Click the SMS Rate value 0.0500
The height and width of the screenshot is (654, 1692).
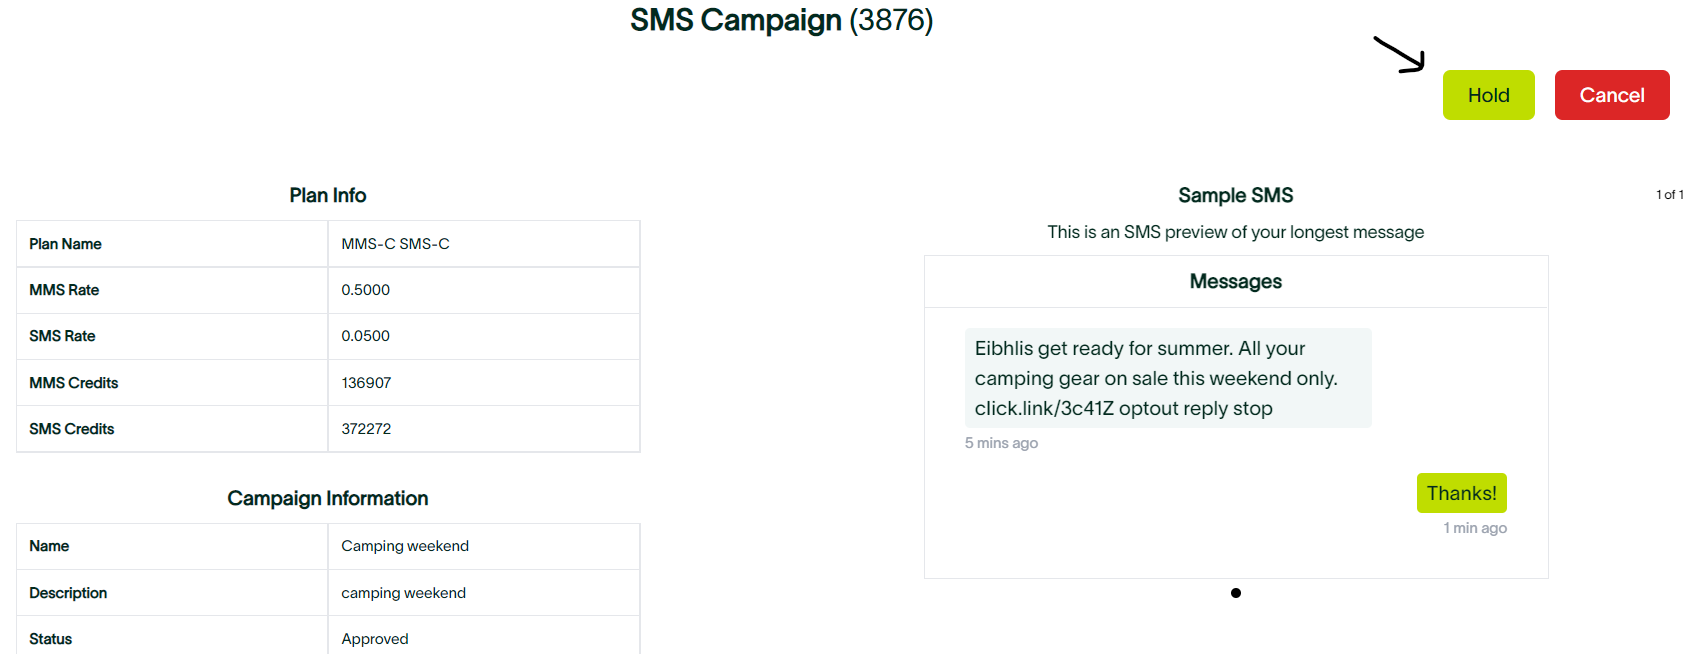(x=366, y=336)
